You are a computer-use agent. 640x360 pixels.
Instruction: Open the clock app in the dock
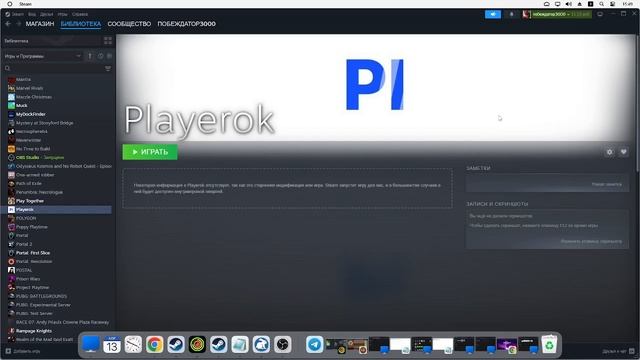click(133, 344)
